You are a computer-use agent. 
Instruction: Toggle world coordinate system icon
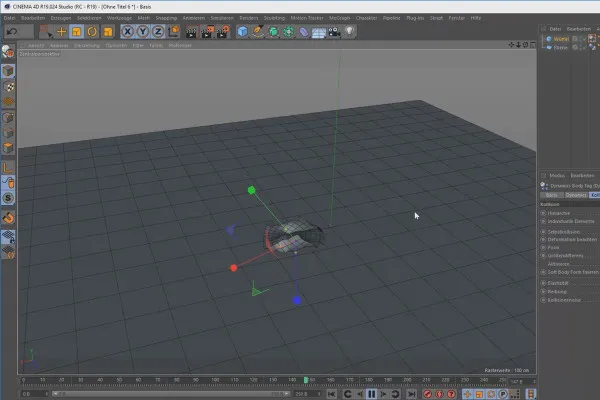[x=174, y=32]
